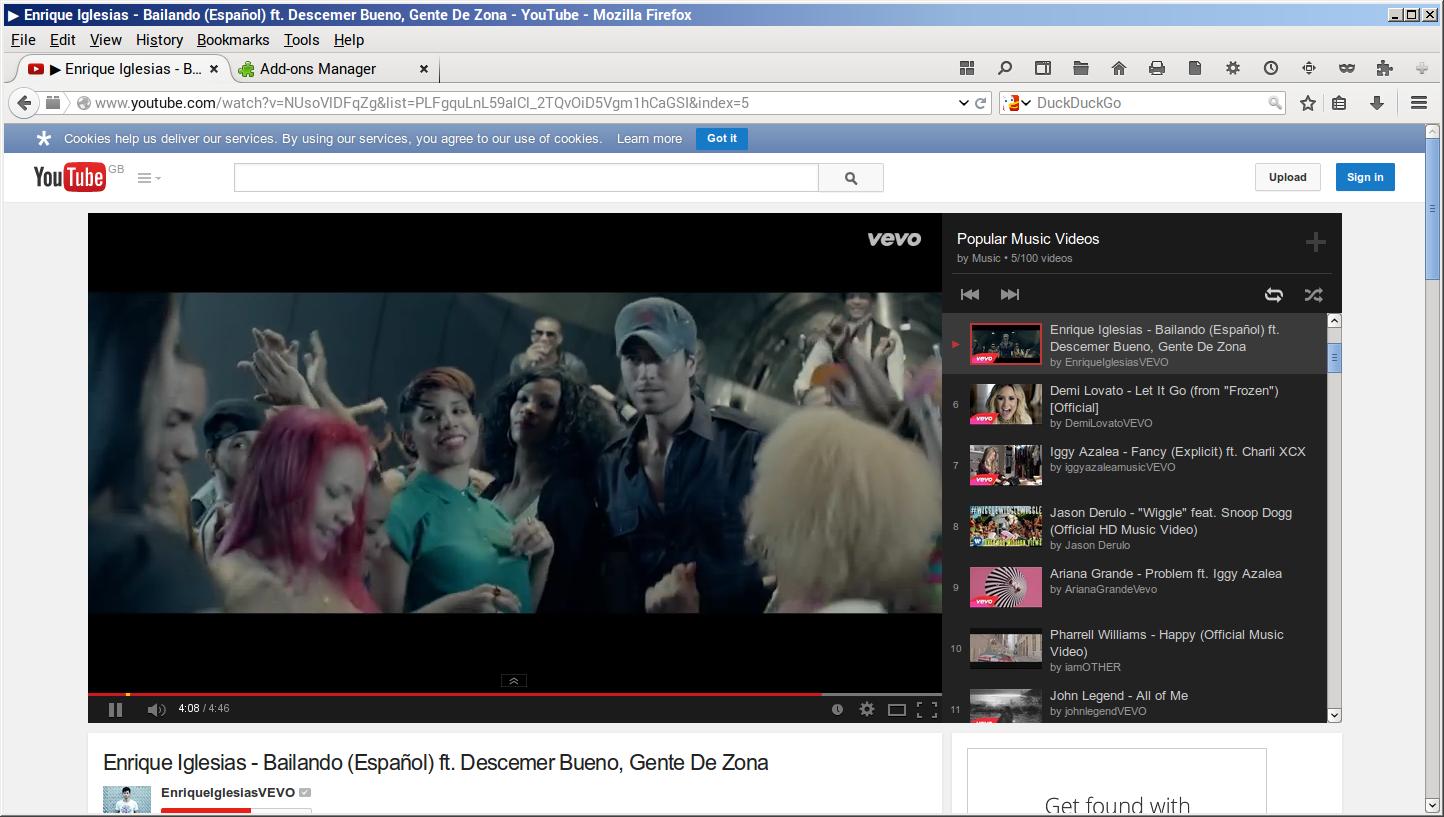Save playlist with plus icon
This screenshot has width=1444, height=817.
pyautogui.click(x=1315, y=242)
